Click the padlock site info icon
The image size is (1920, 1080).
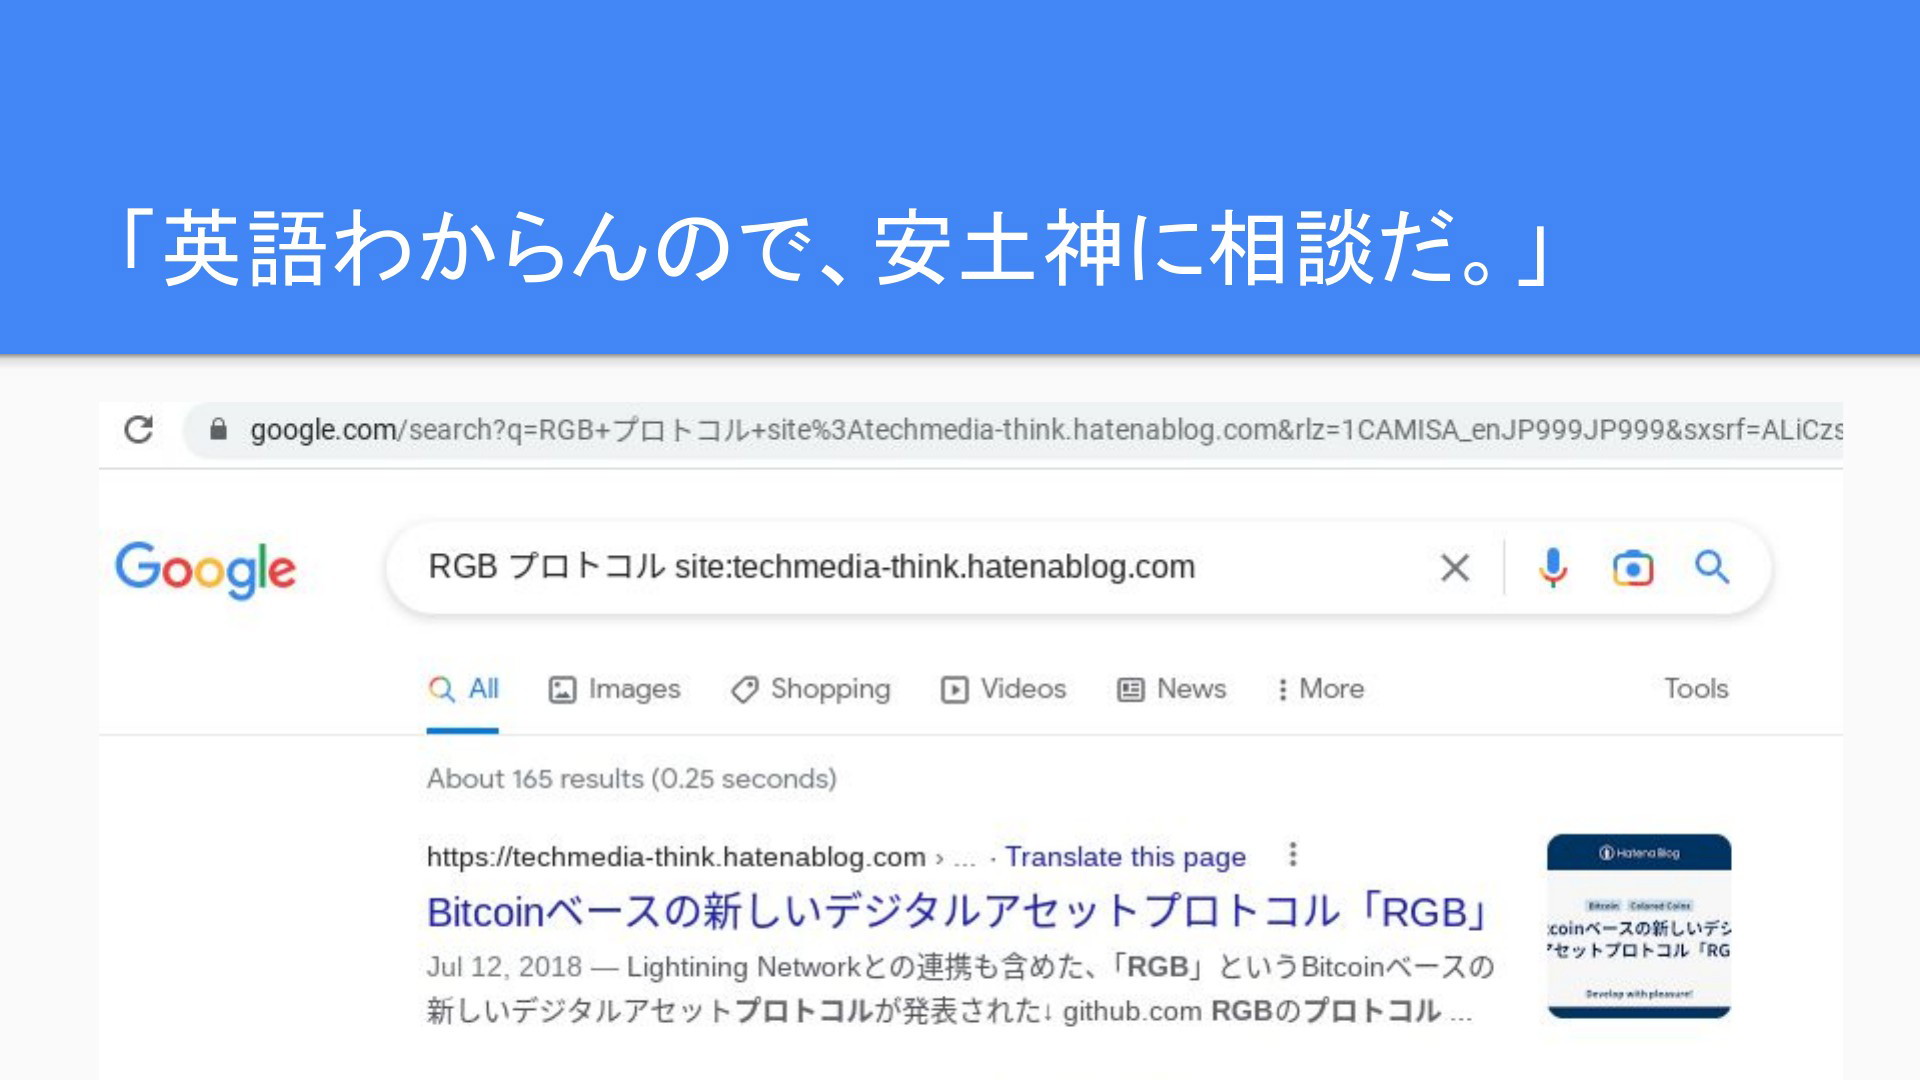[x=218, y=430]
